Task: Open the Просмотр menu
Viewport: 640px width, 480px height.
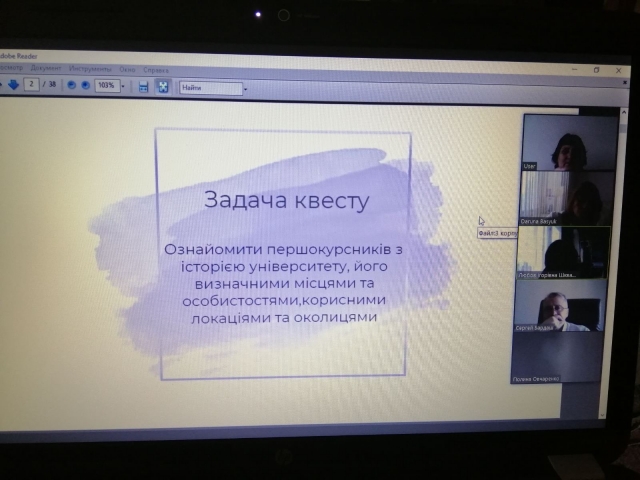Action: click(11, 67)
